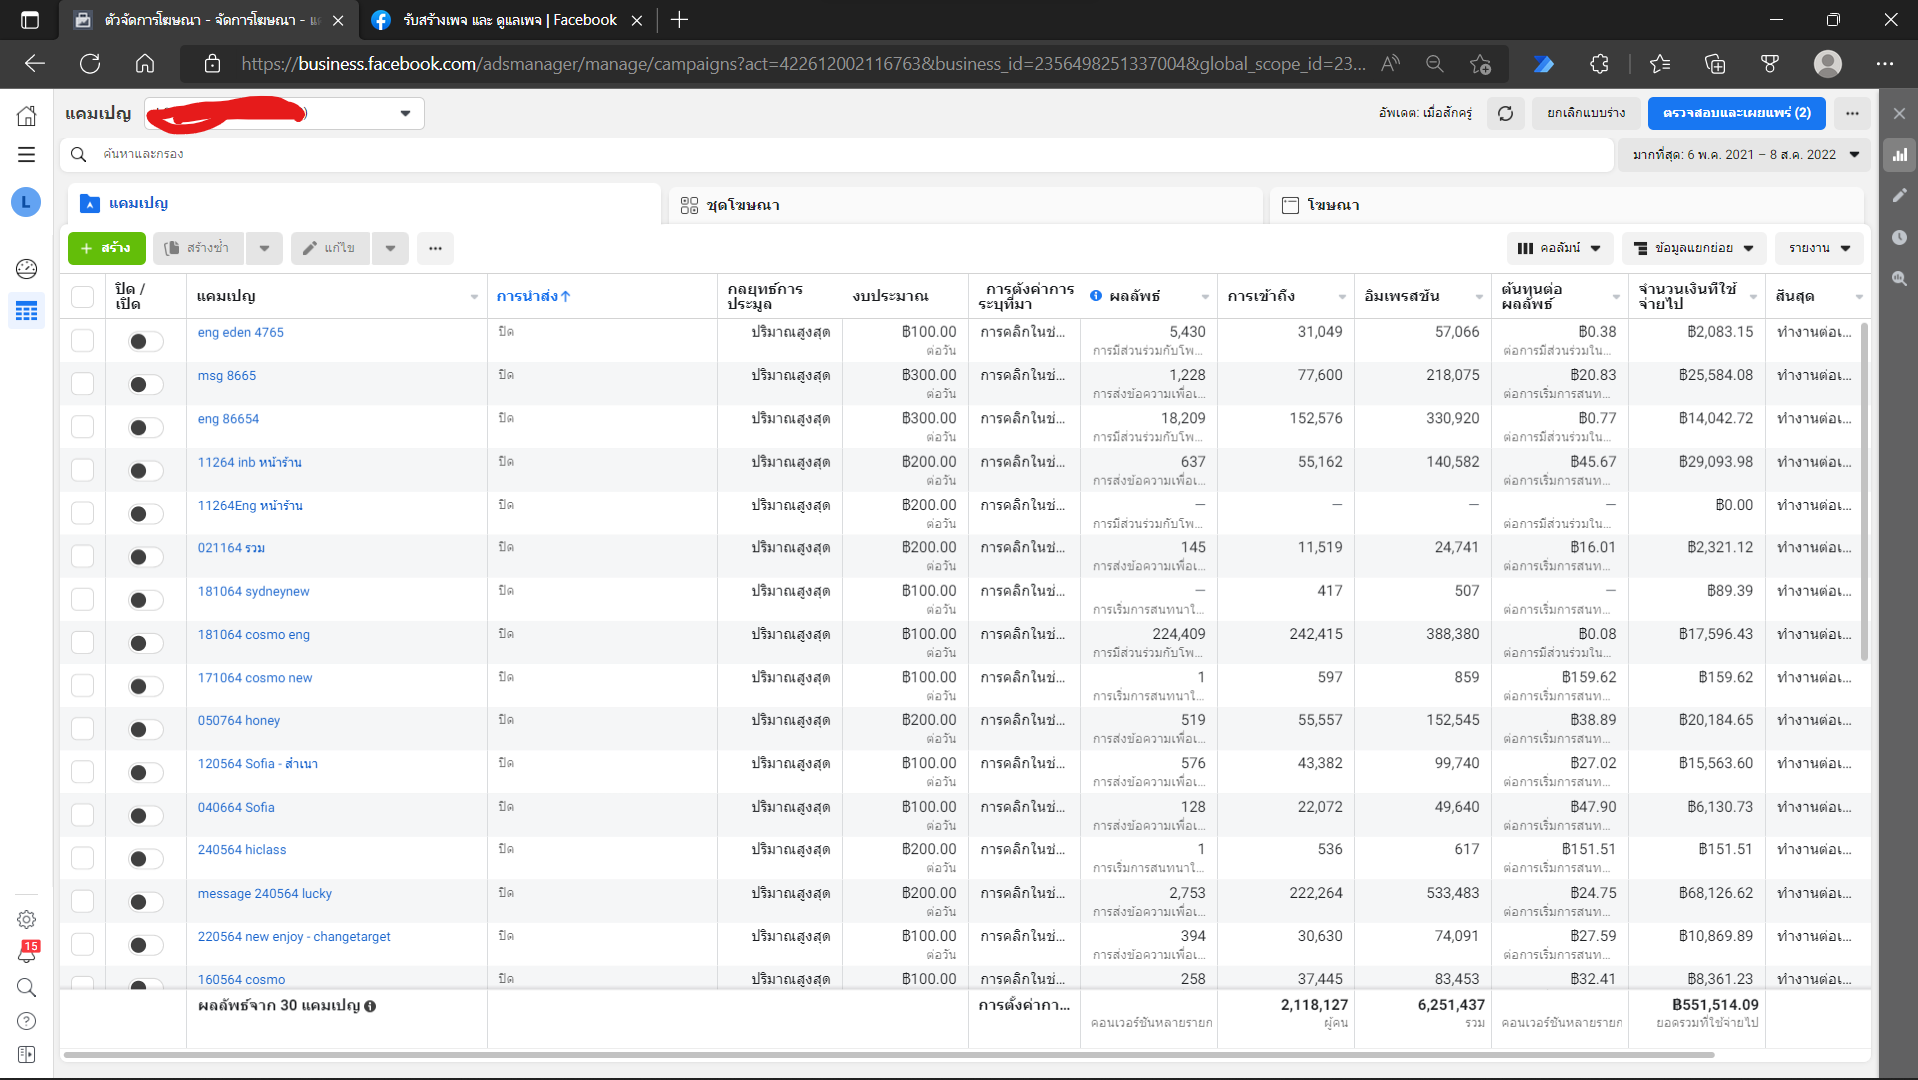Click the toolbar ellipsis next to edit button
This screenshot has width=1918, height=1080.
(x=435, y=248)
